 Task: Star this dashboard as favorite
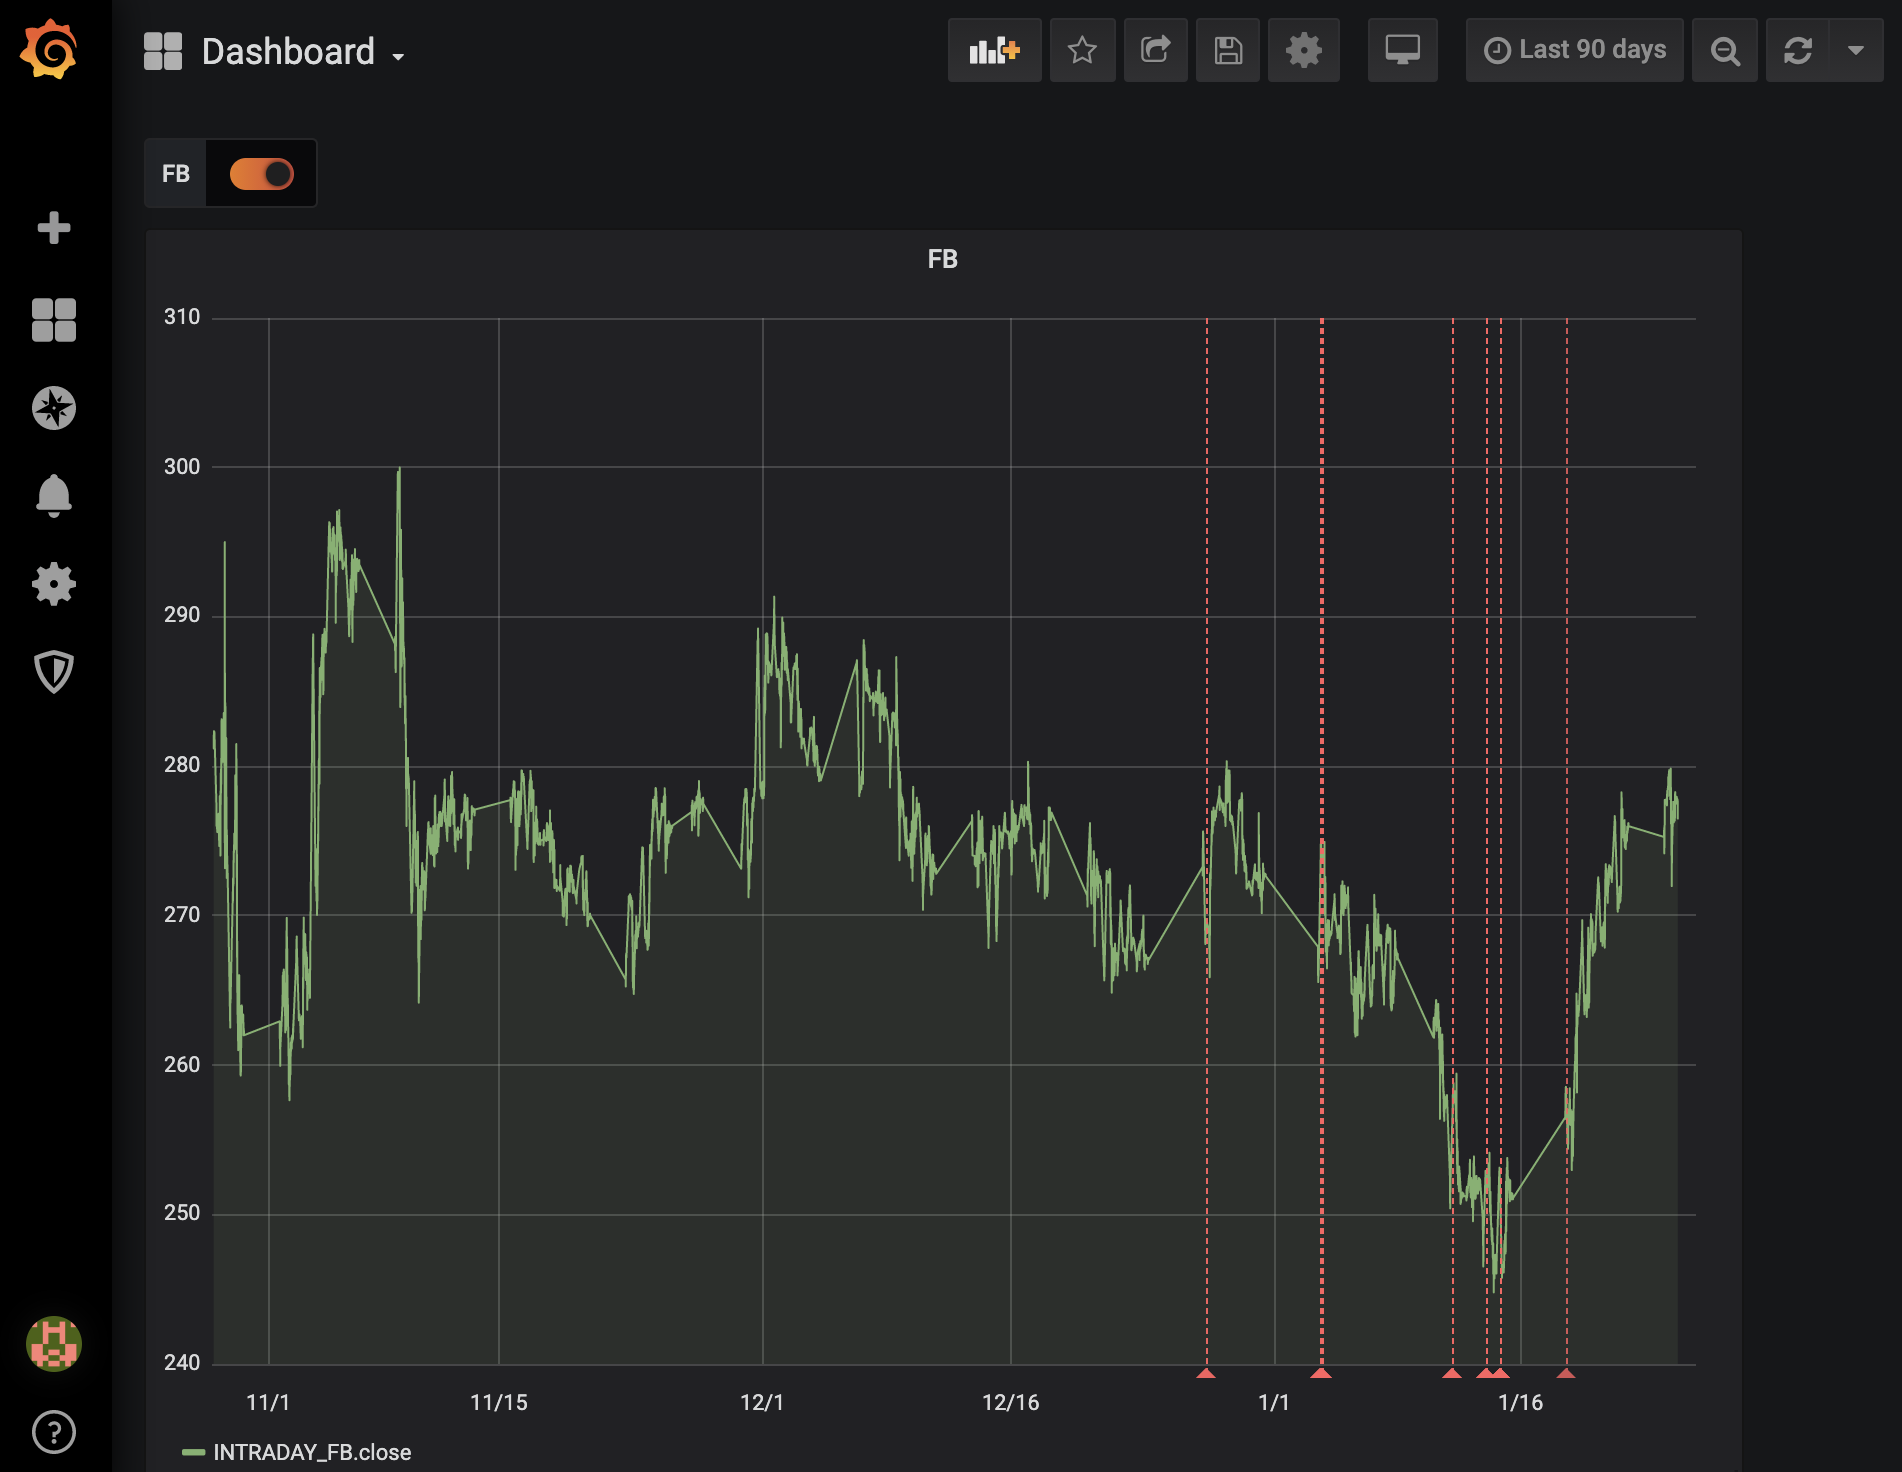(1082, 50)
